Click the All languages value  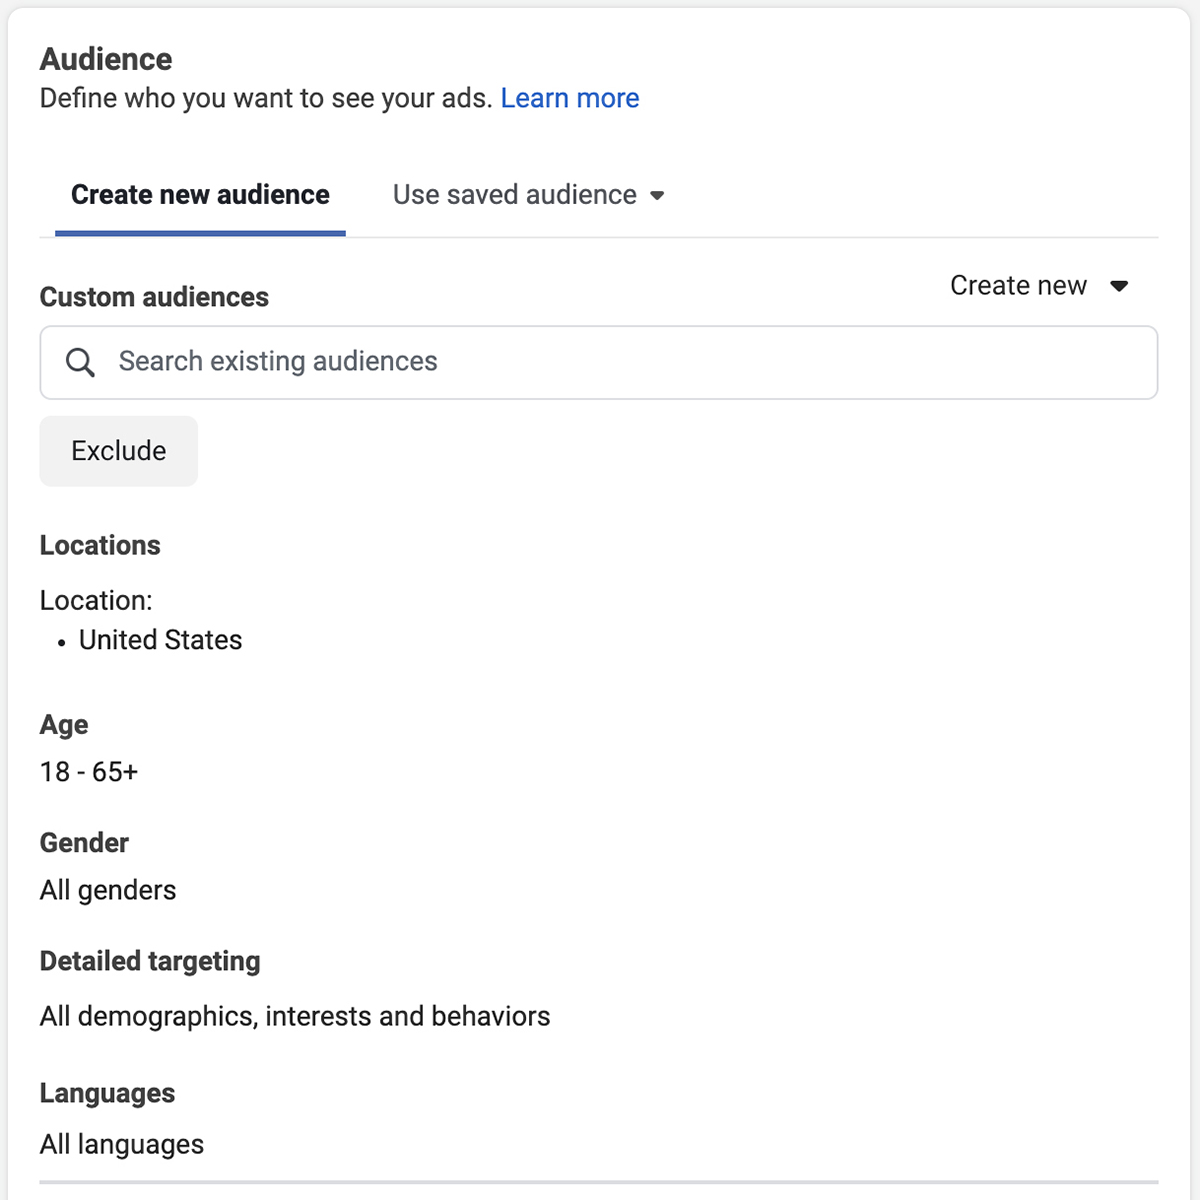click(x=122, y=1144)
